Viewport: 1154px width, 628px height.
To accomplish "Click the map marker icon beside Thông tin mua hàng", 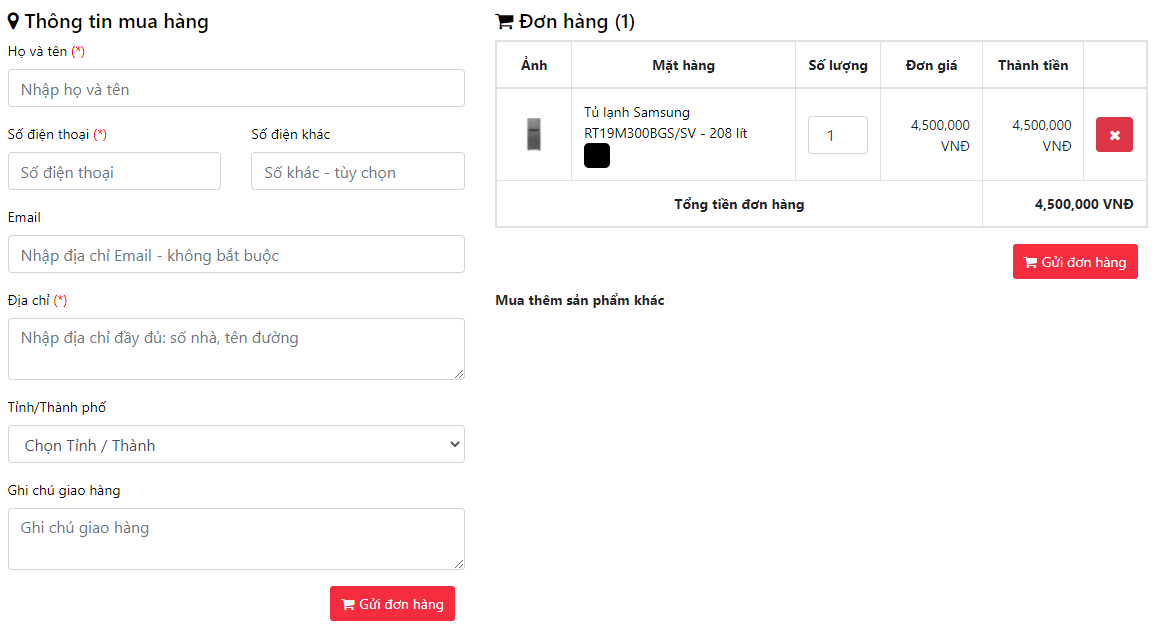I will pyautogui.click(x=14, y=22).
